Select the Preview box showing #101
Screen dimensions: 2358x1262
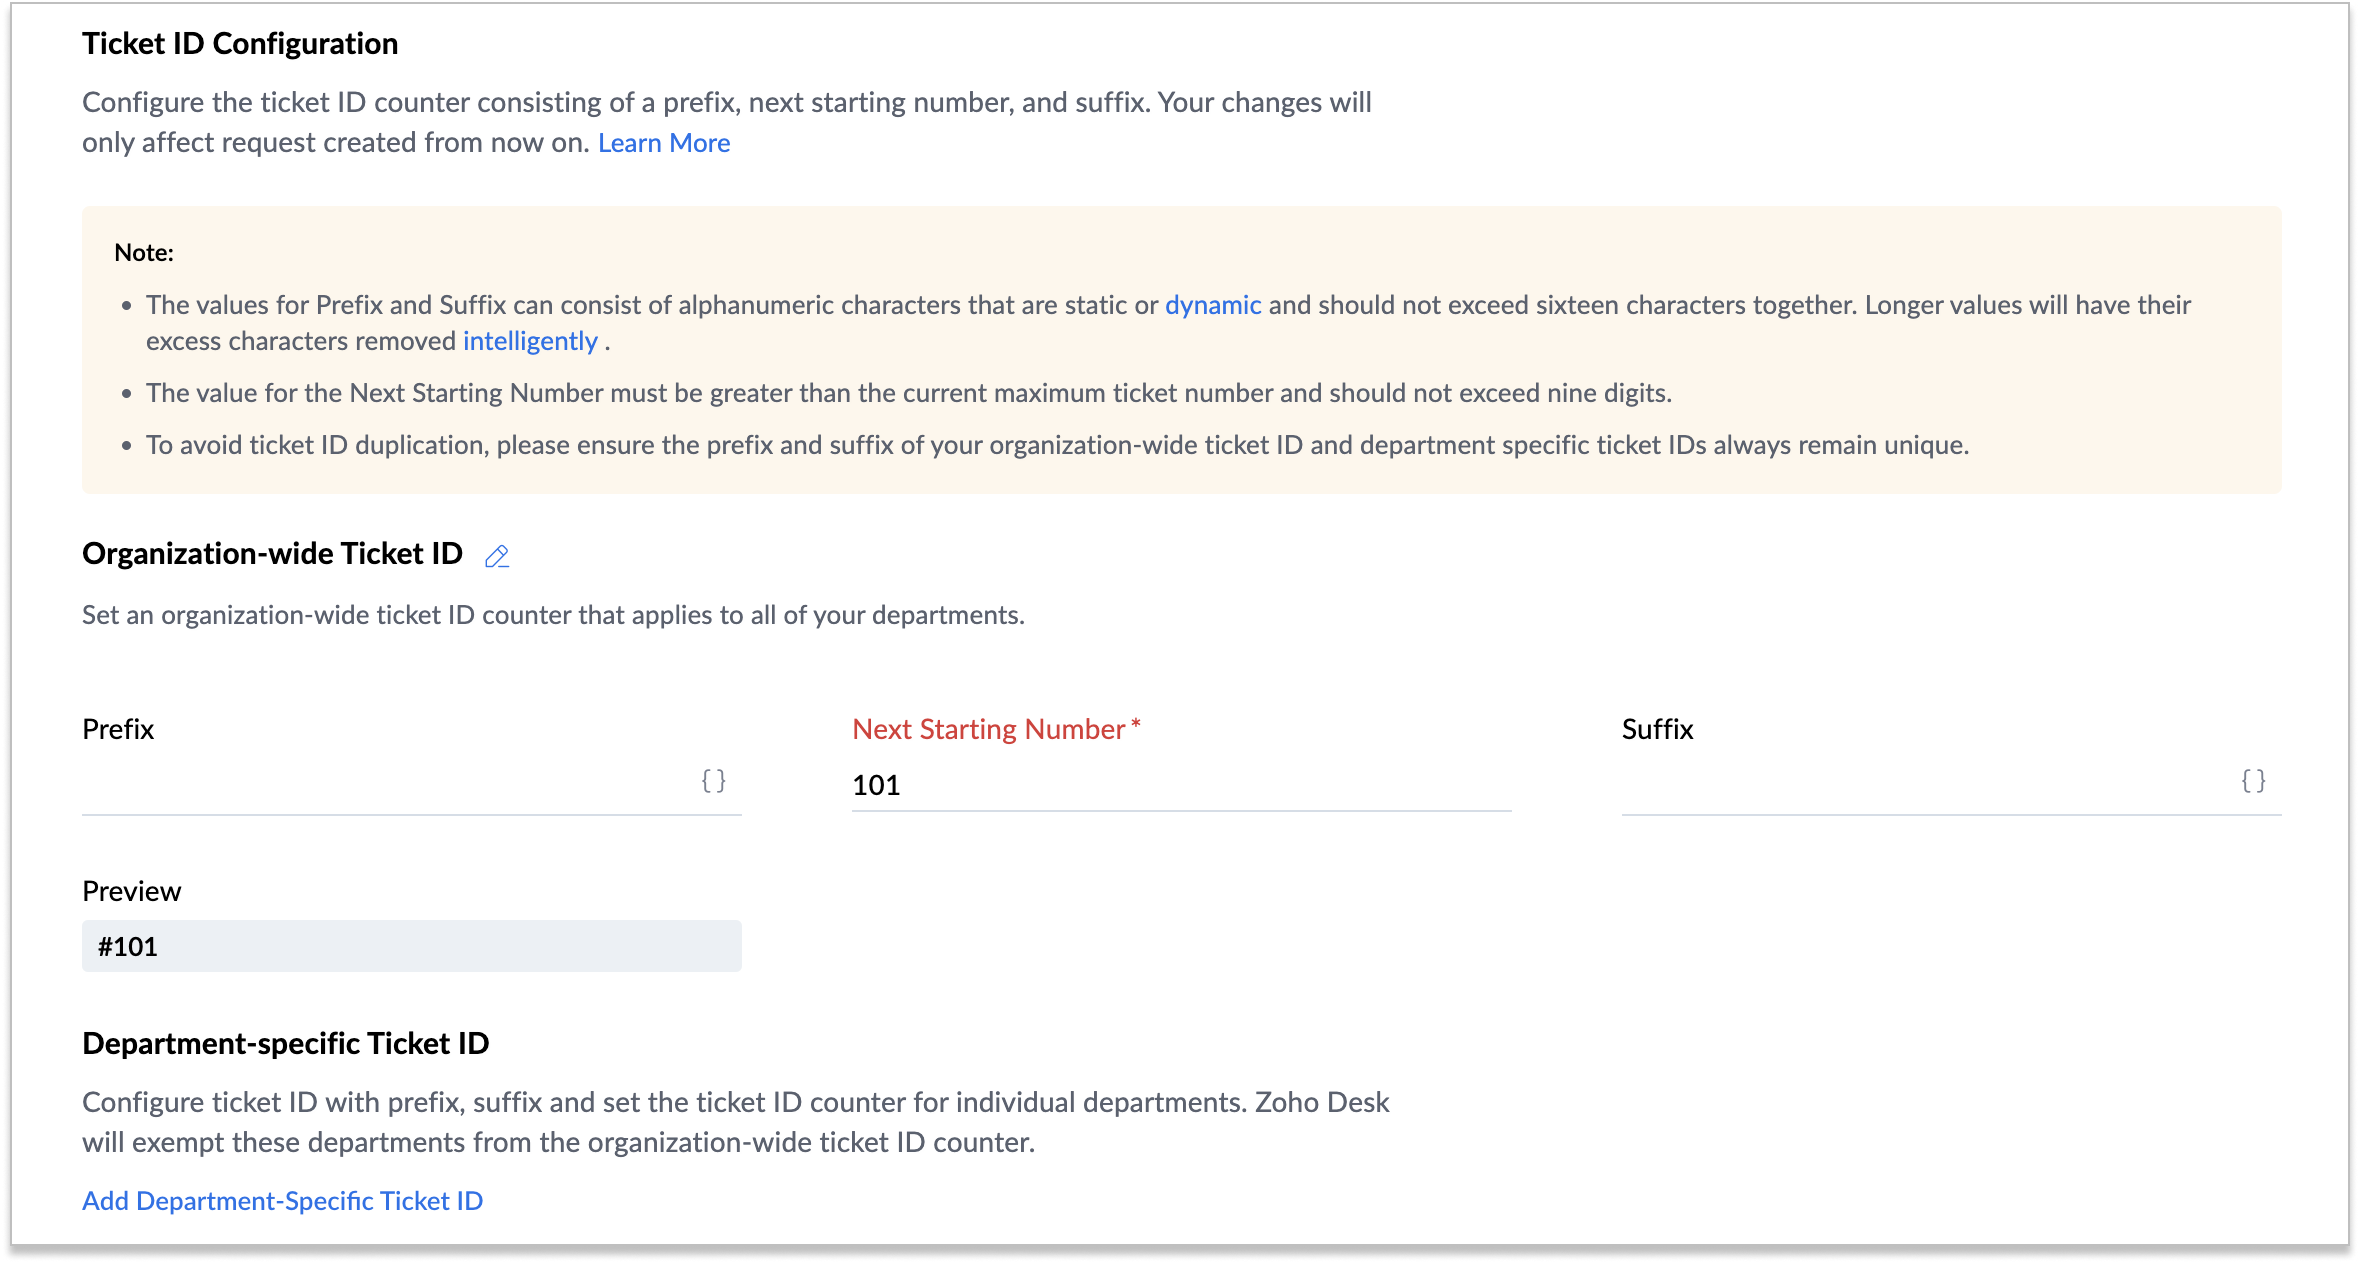pos(411,946)
